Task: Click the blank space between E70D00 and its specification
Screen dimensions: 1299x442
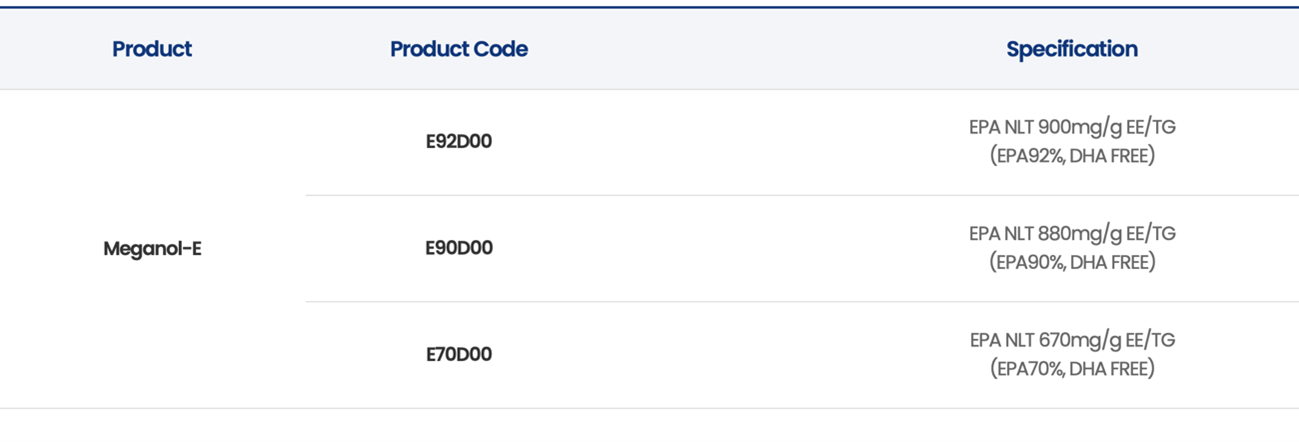Action: pyautogui.click(x=730, y=355)
